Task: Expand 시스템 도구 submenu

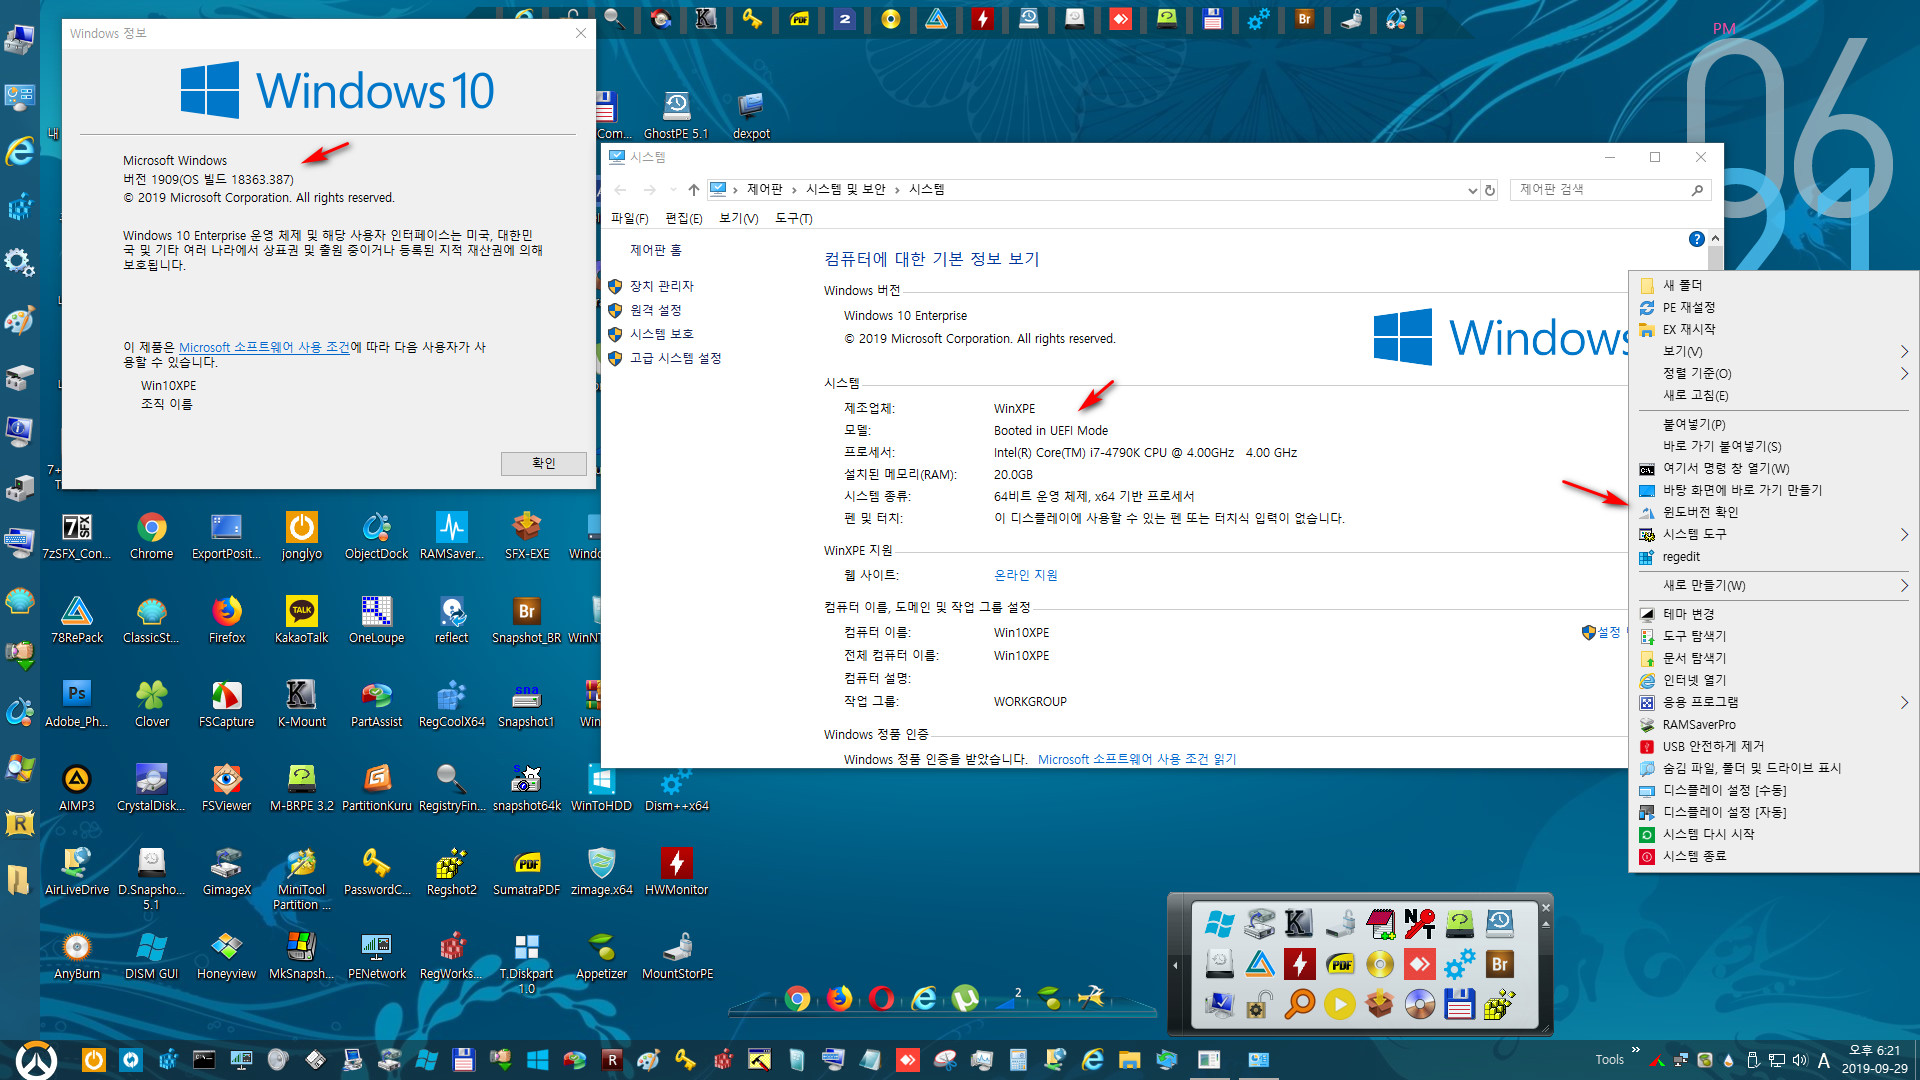Action: [x=1774, y=534]
